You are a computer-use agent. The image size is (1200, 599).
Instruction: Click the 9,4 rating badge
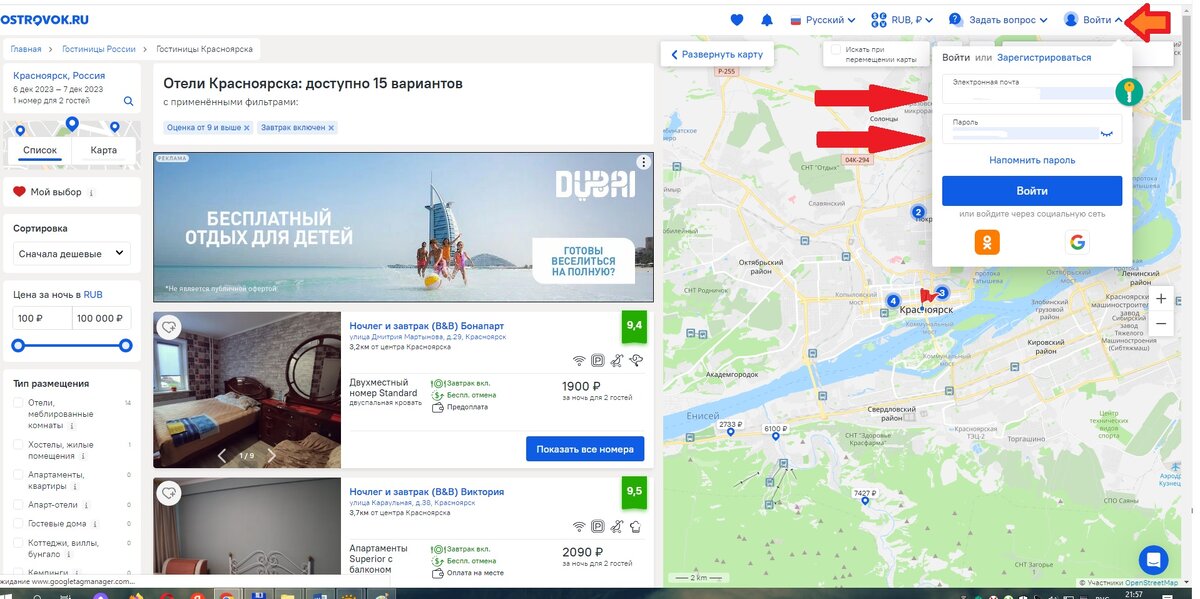634,326
